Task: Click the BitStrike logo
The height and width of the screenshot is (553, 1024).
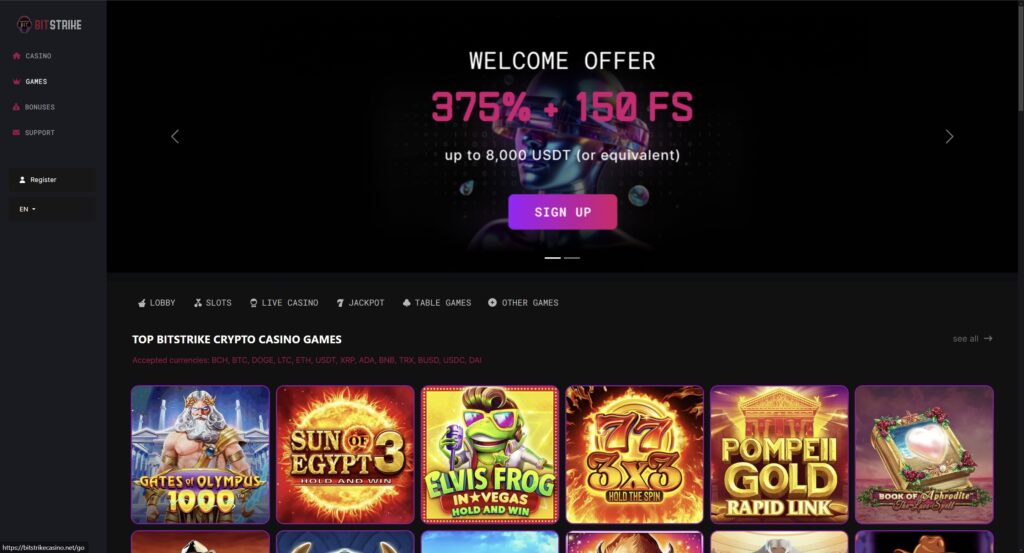Action: (x=49, y=25)
